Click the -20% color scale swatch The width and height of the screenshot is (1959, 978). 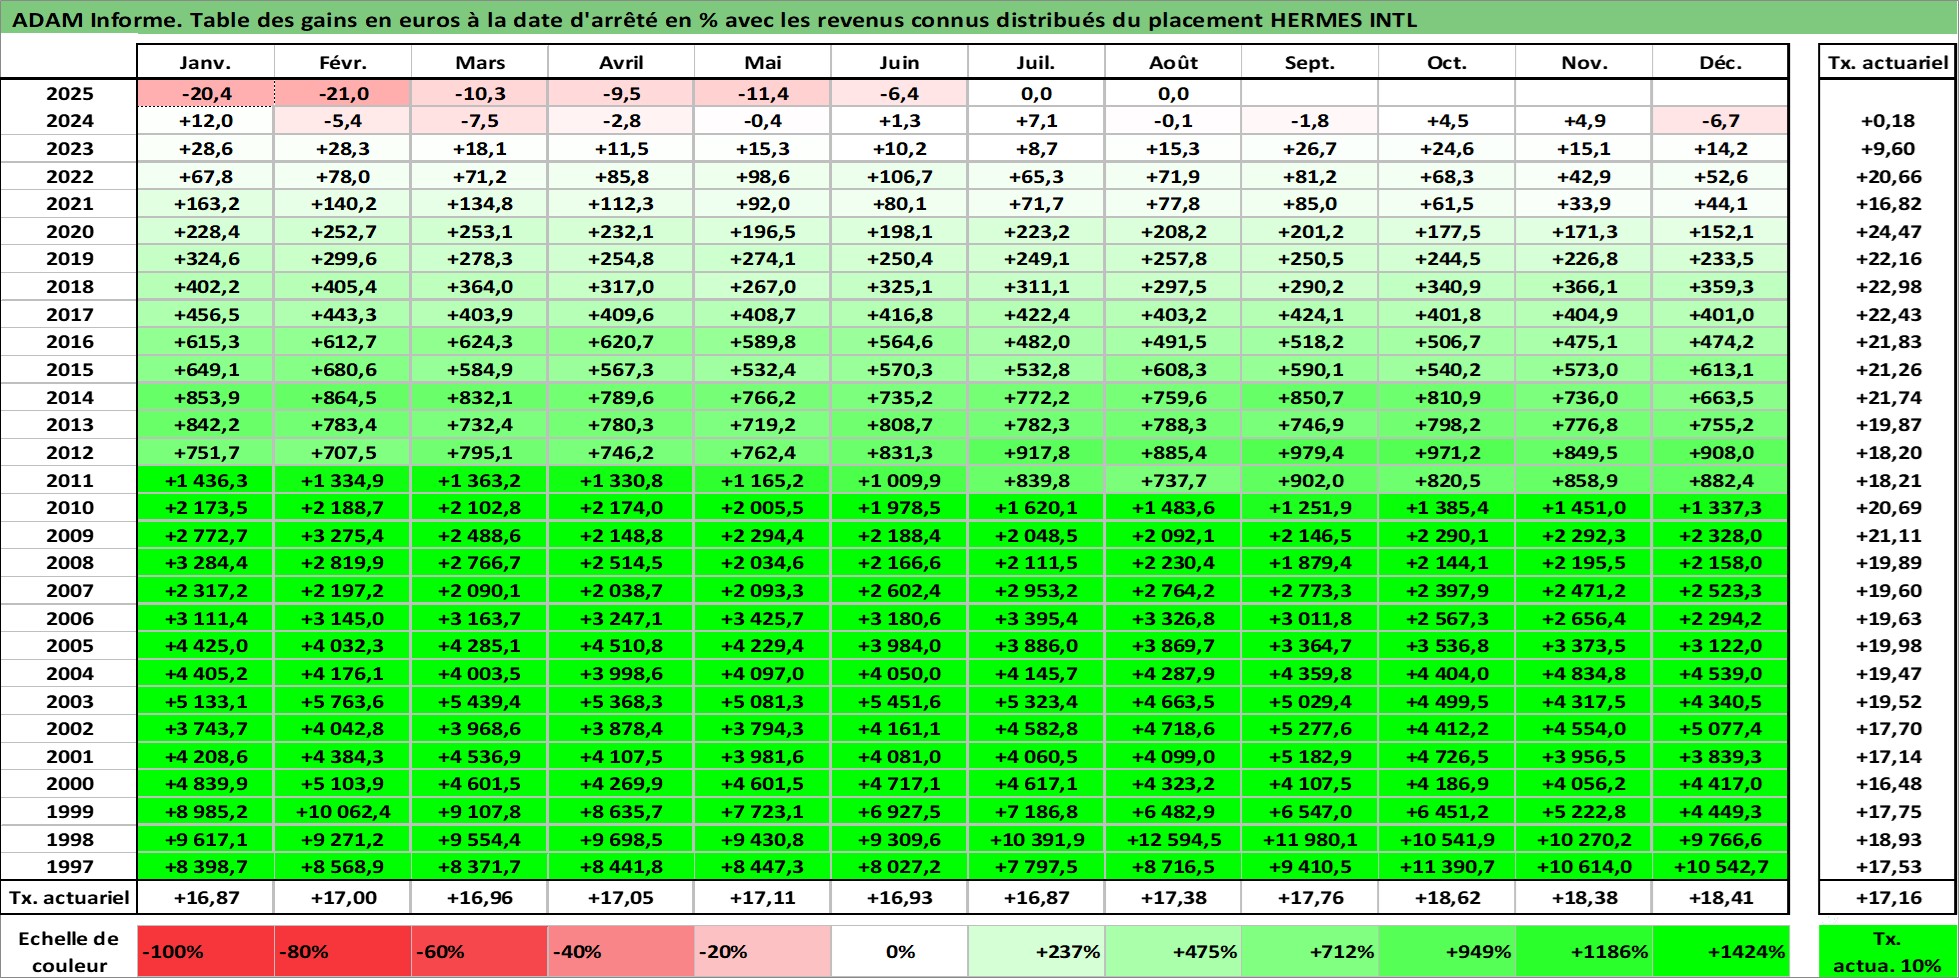pos(763,952)
